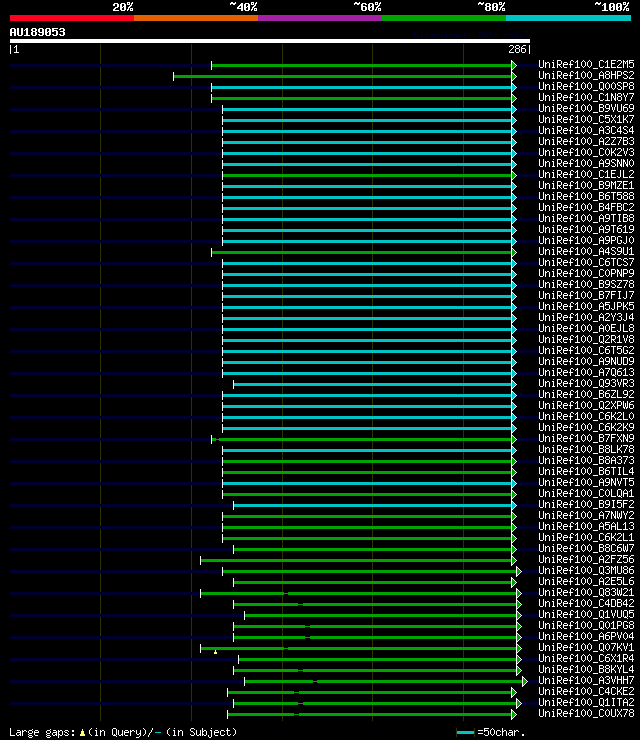The height and width of the screenshot is (740, 640).
Task: Click UniRef100_B7FIJ7 label
Action: point(586,295)
